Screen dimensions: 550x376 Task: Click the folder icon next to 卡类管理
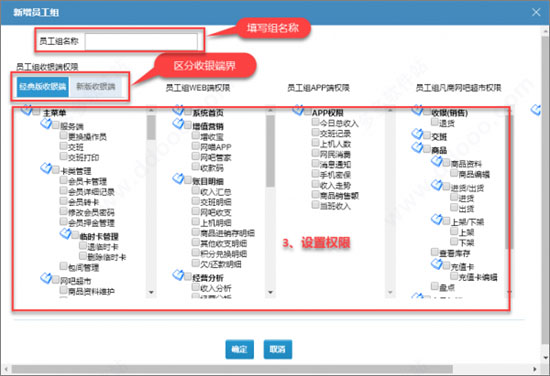pos(46,168)
